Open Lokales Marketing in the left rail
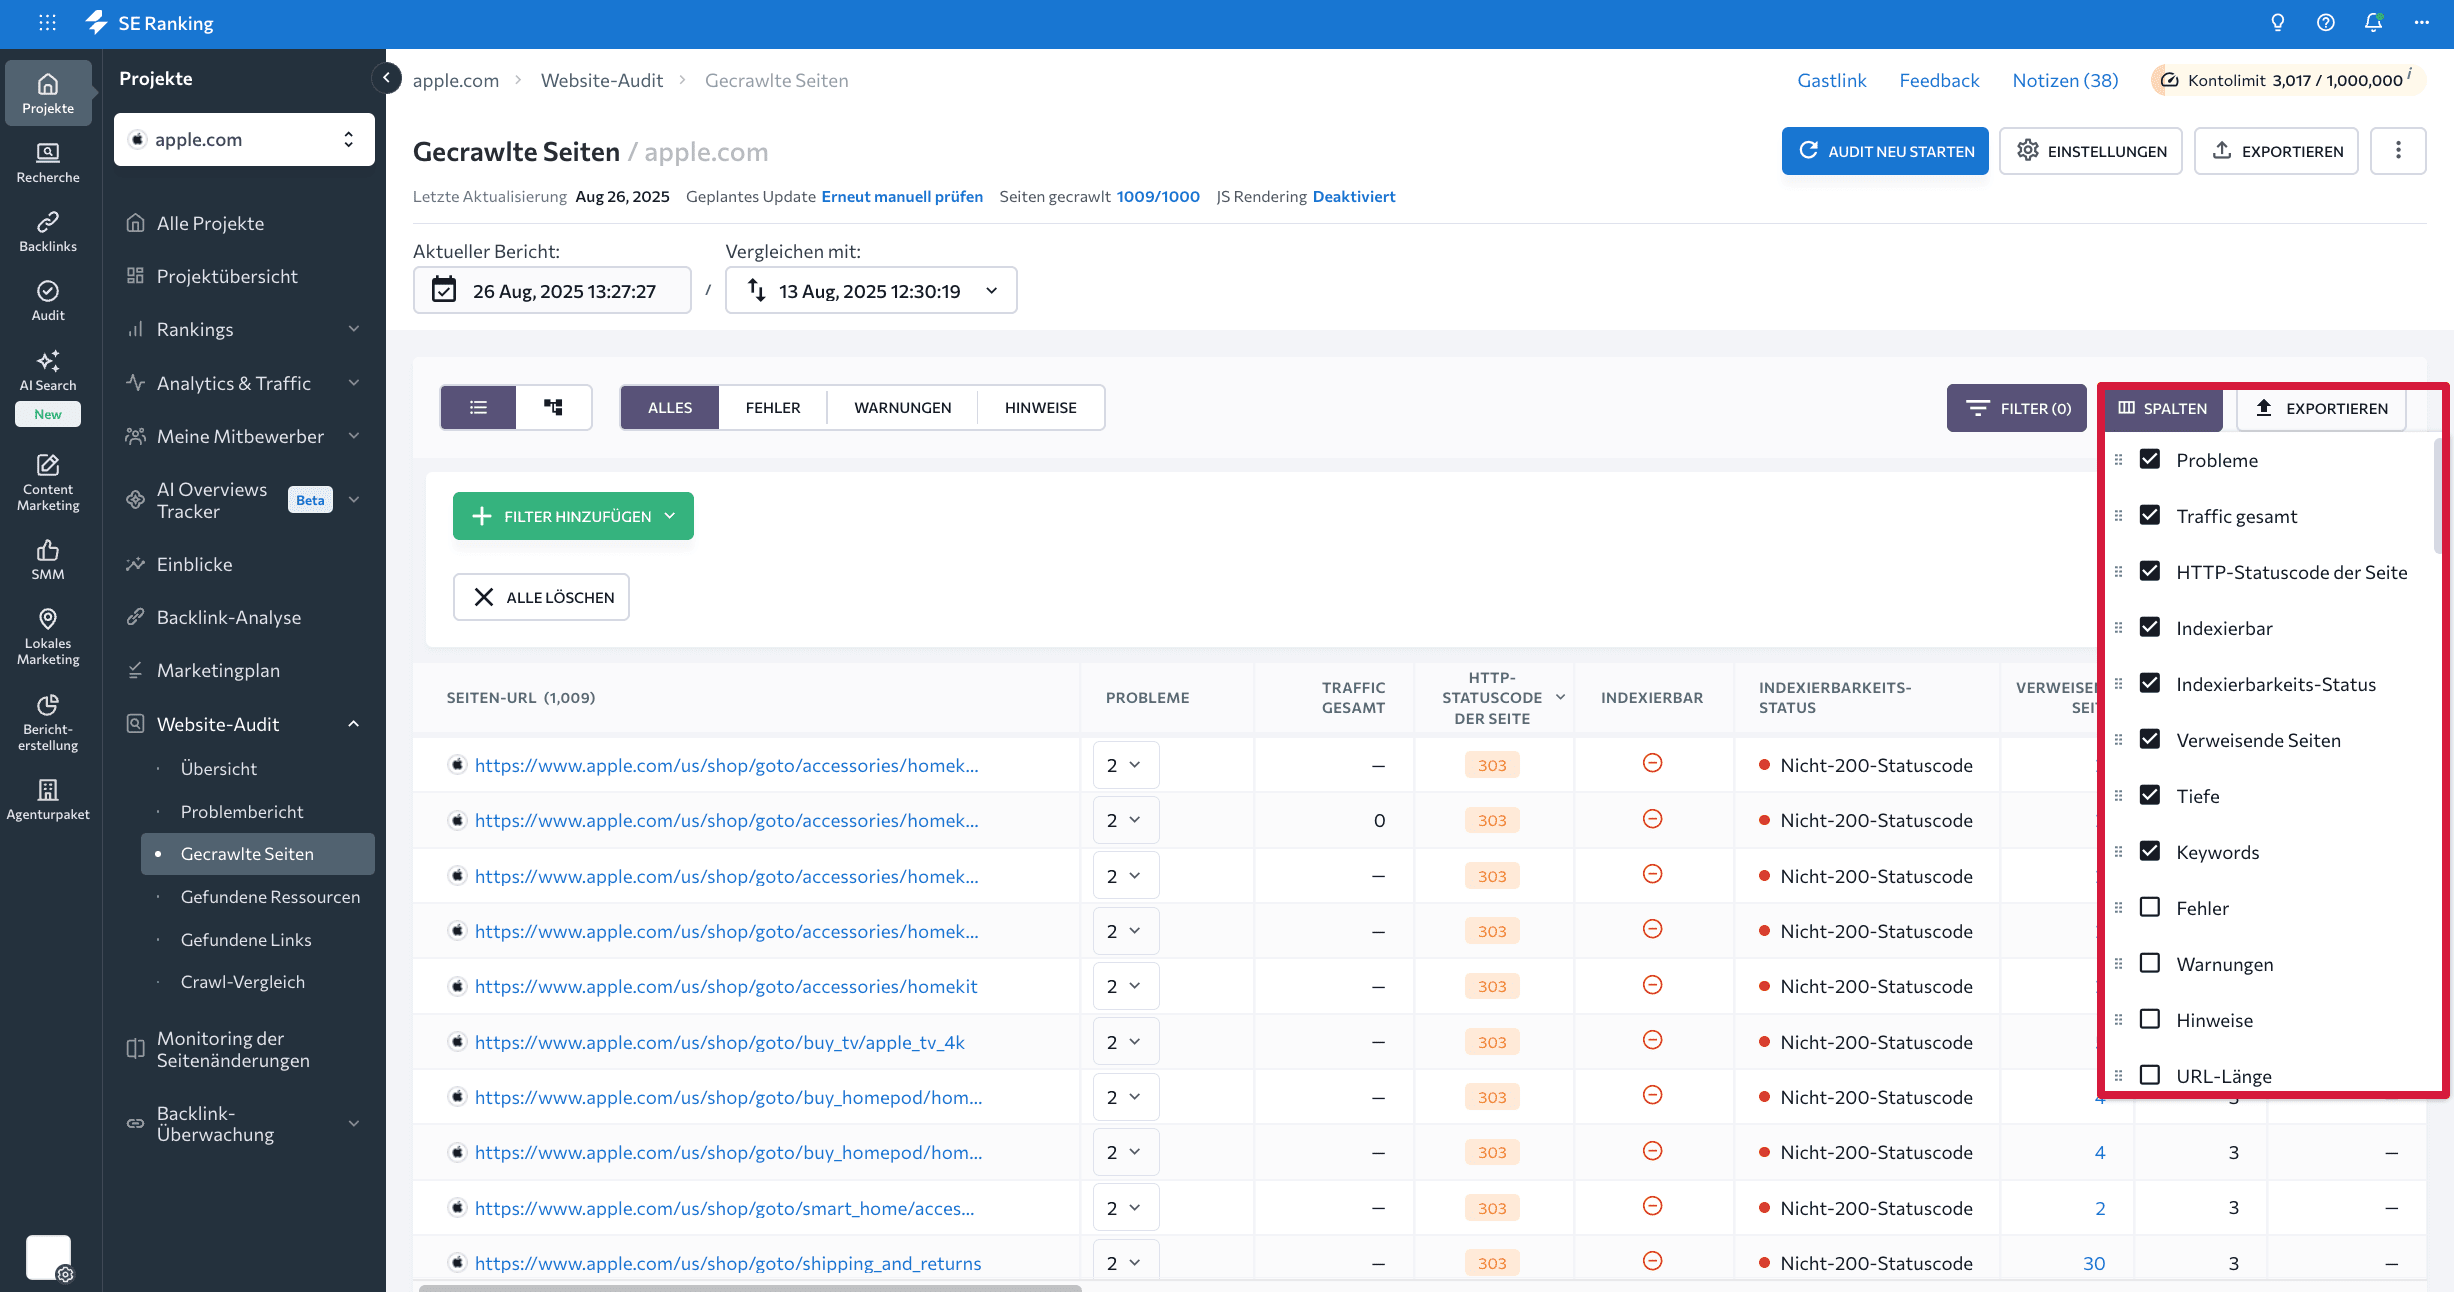The width and height of the screenshot is (2455, 1292). (48, 637)
